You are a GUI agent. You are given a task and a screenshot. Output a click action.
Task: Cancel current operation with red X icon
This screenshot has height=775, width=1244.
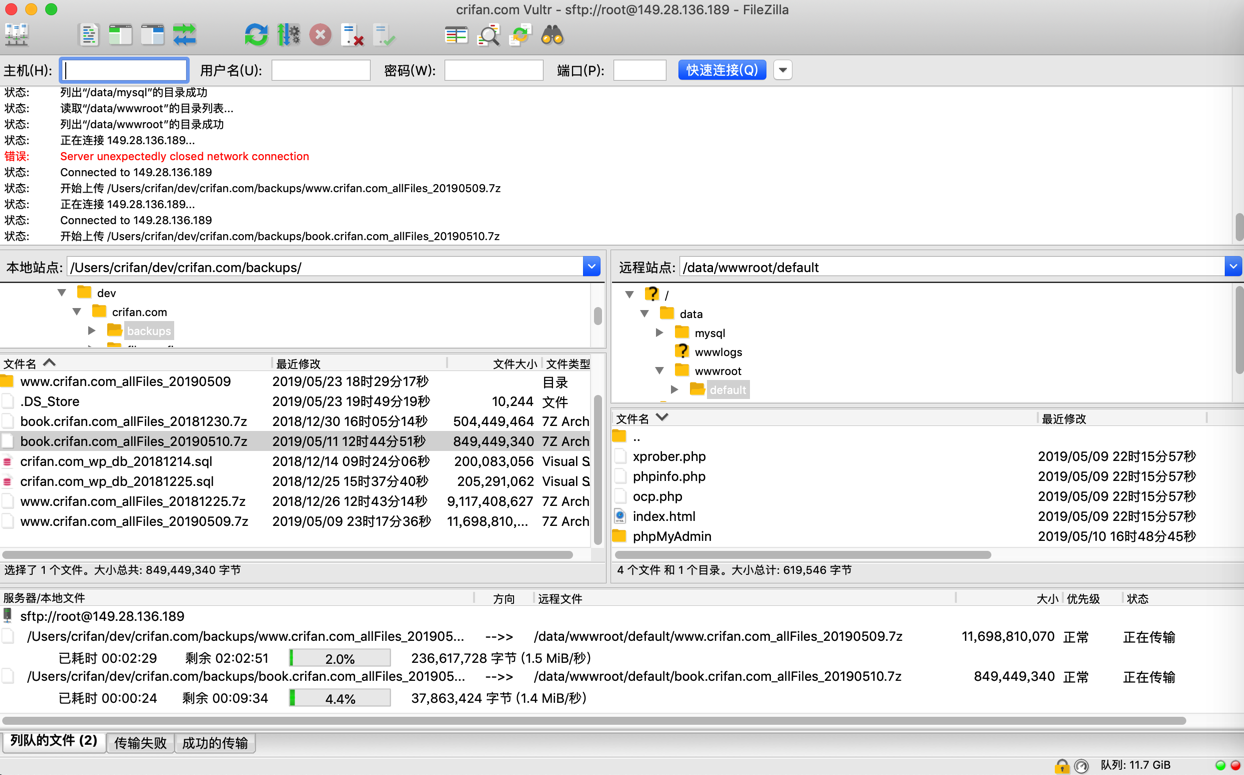coord(320,35)
